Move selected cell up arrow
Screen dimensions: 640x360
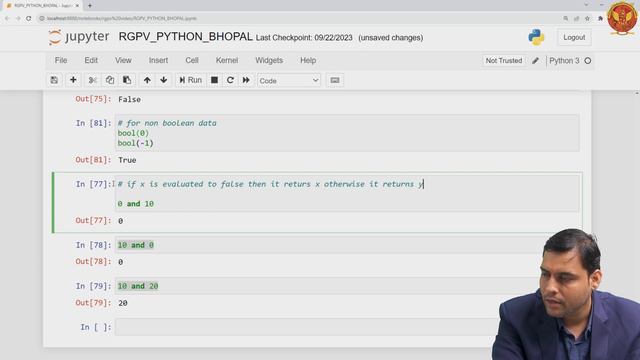[x=147, y=80]
